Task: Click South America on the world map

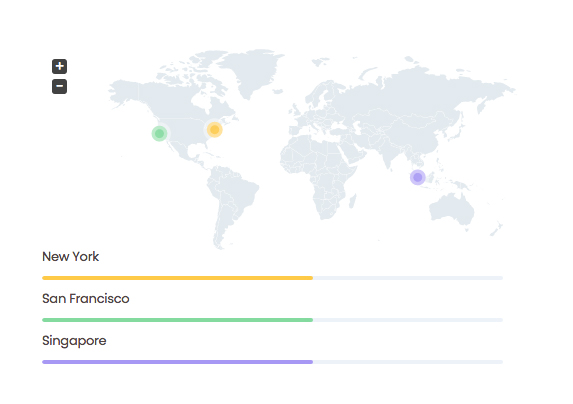Action: tap(230, 199)
